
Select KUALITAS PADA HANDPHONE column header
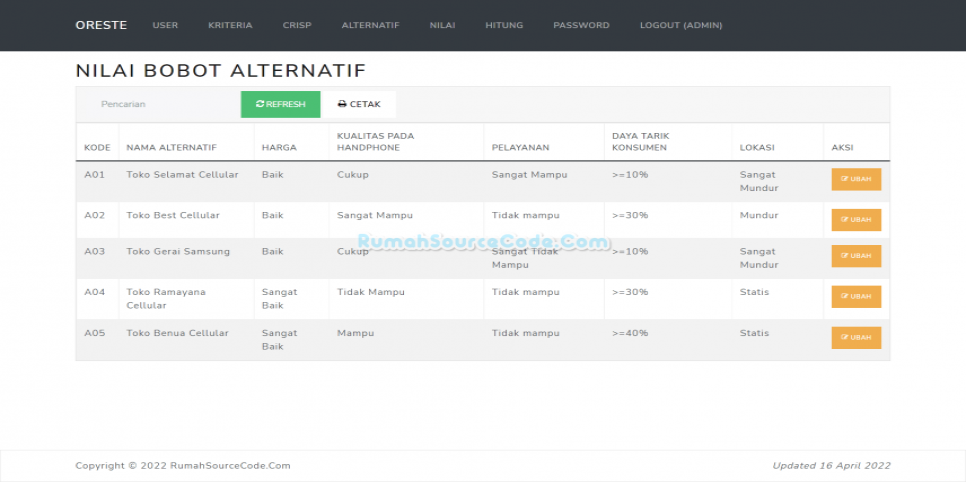(x=375, y=142)
